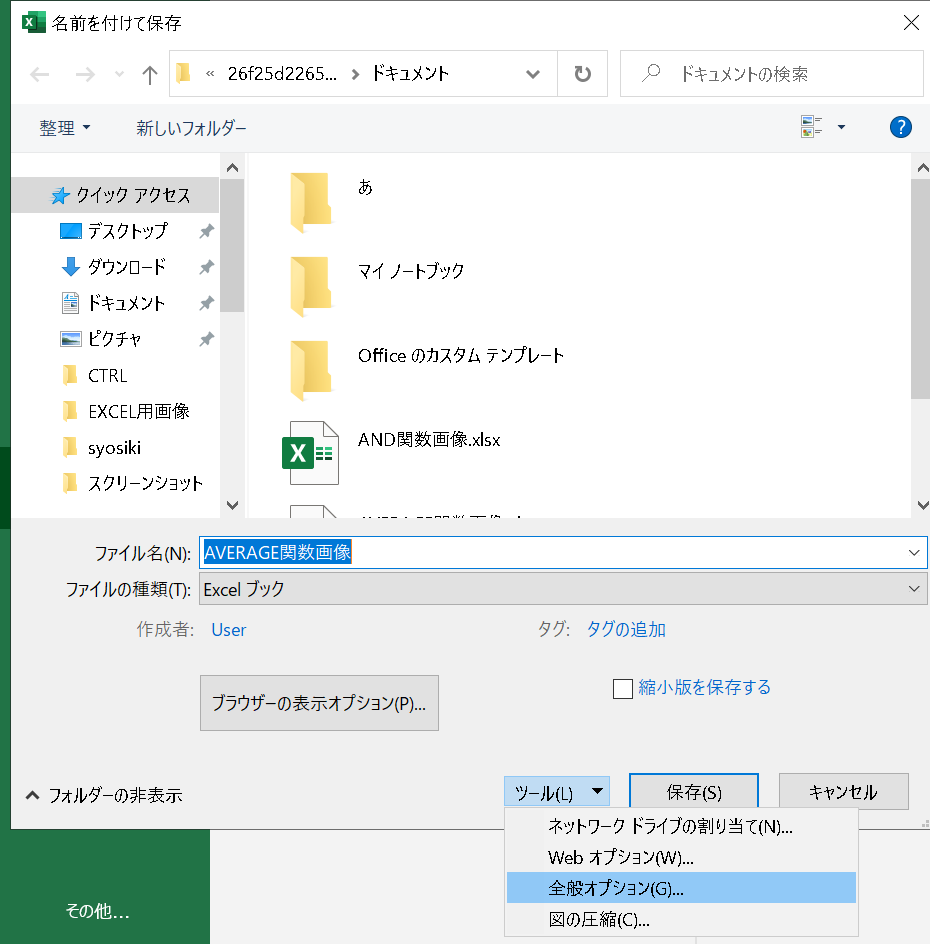Close the save dialog window

click(911, 23)
